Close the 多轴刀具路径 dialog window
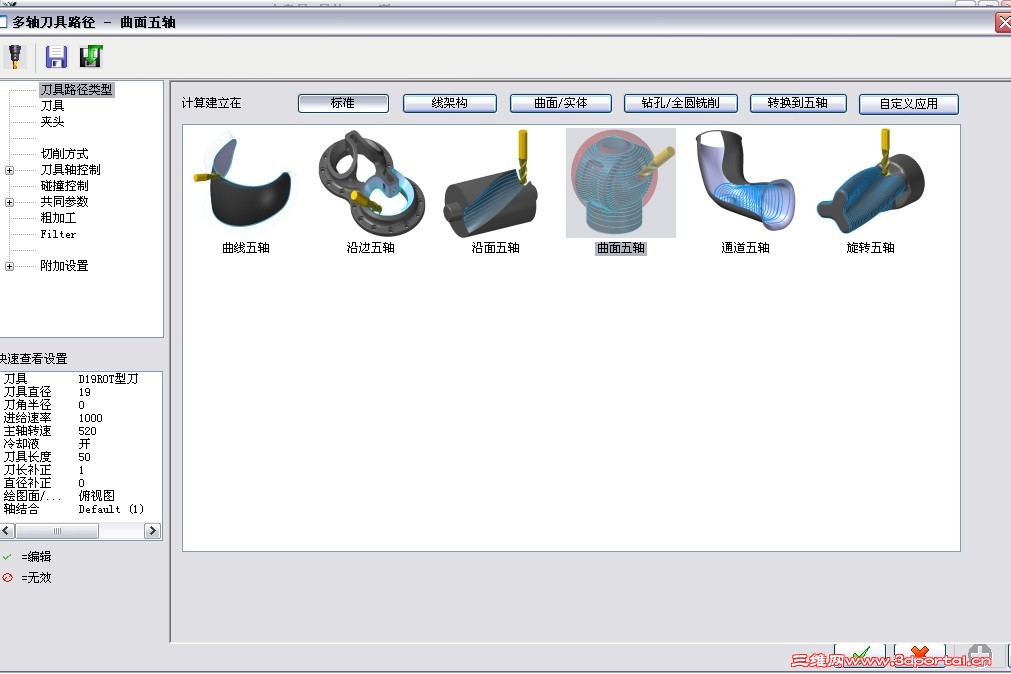 click(x=1003, y=23)
